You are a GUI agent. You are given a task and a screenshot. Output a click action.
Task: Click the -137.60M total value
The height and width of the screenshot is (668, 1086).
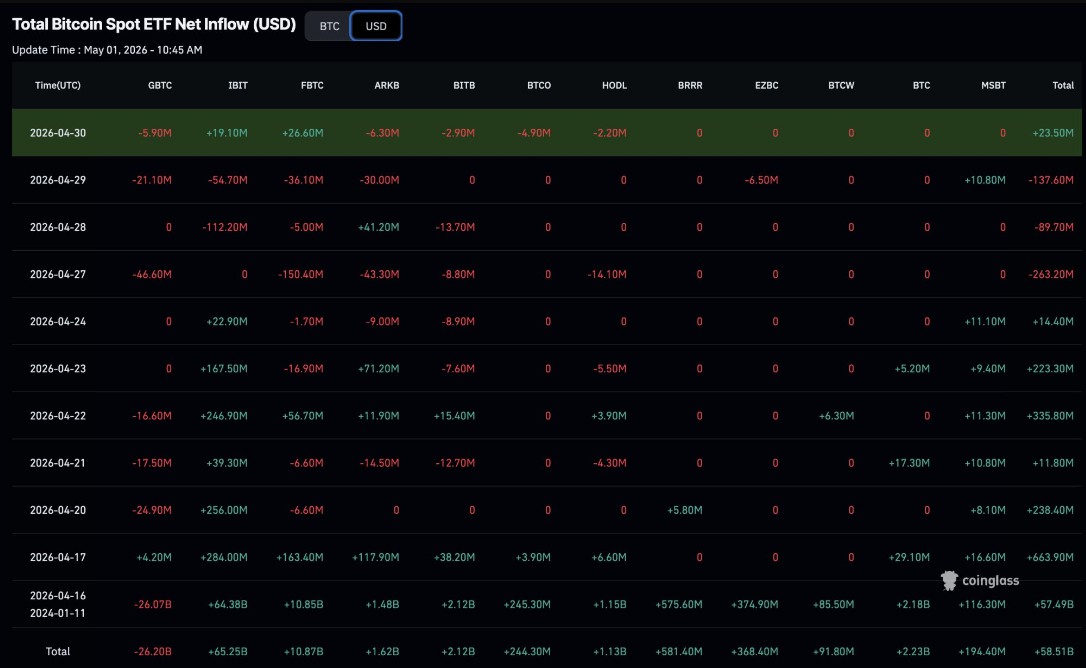[x=1051, y=180]
